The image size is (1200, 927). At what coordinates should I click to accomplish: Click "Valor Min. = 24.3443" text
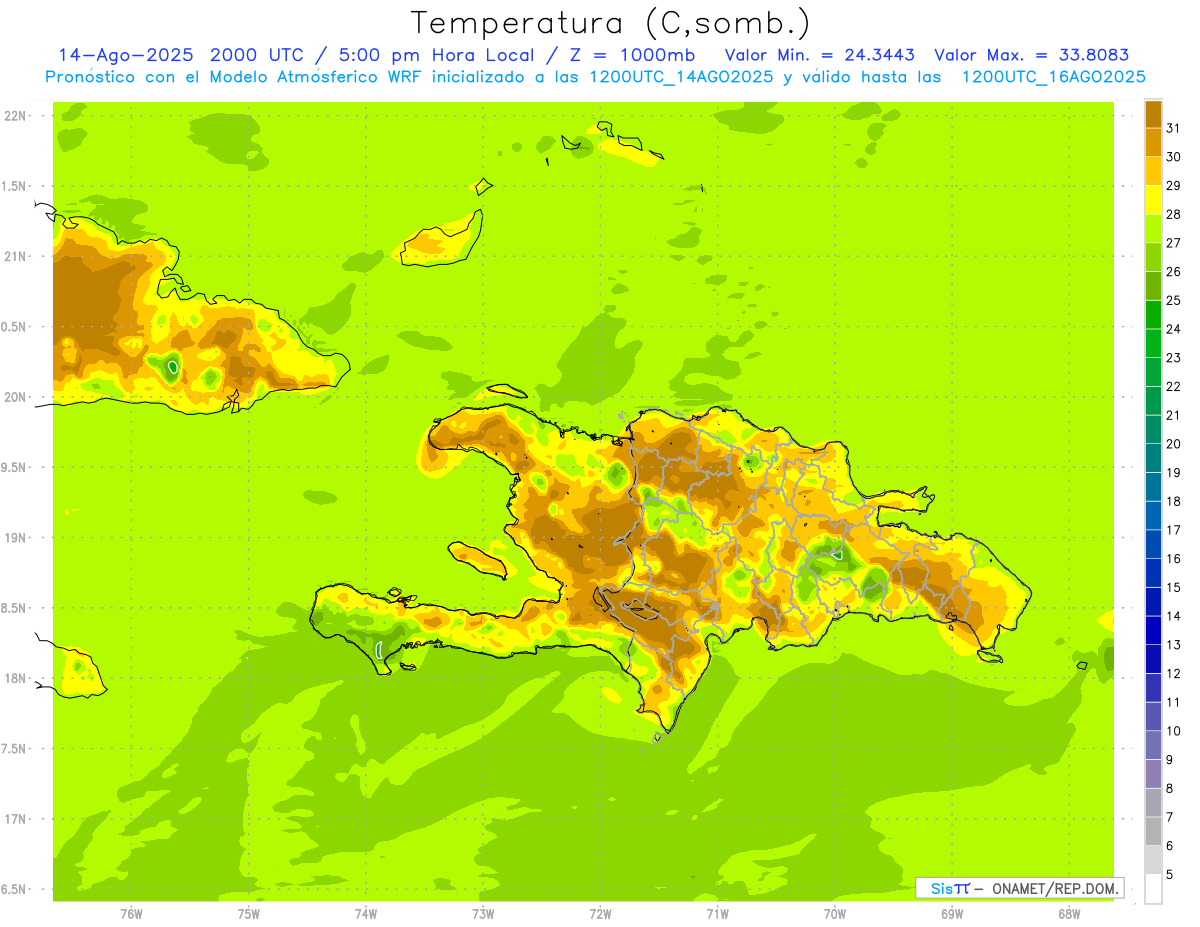coord(819,55)
